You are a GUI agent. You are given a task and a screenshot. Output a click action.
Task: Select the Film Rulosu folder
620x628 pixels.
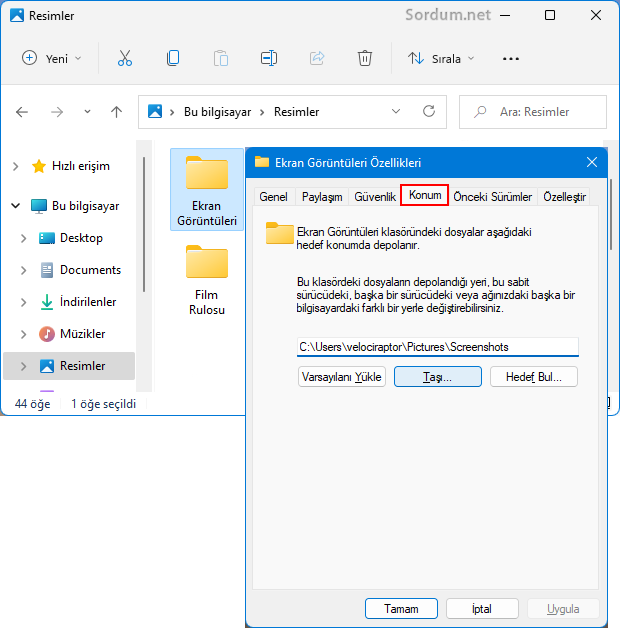(x=207, y=281)
